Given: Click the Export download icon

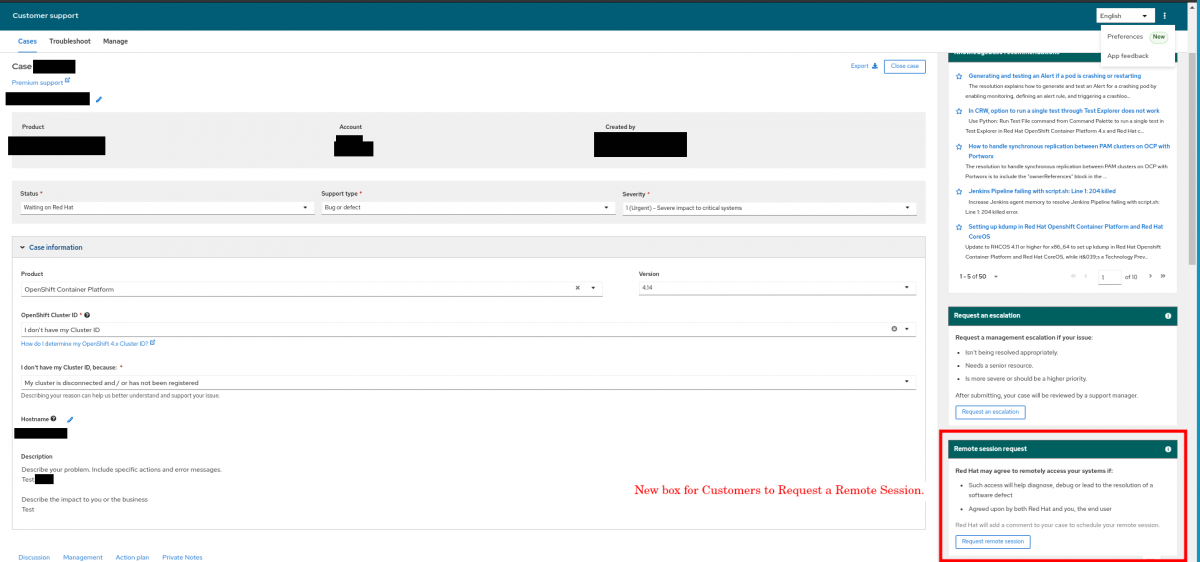Looking at the screenshot, I should point(875,66).
